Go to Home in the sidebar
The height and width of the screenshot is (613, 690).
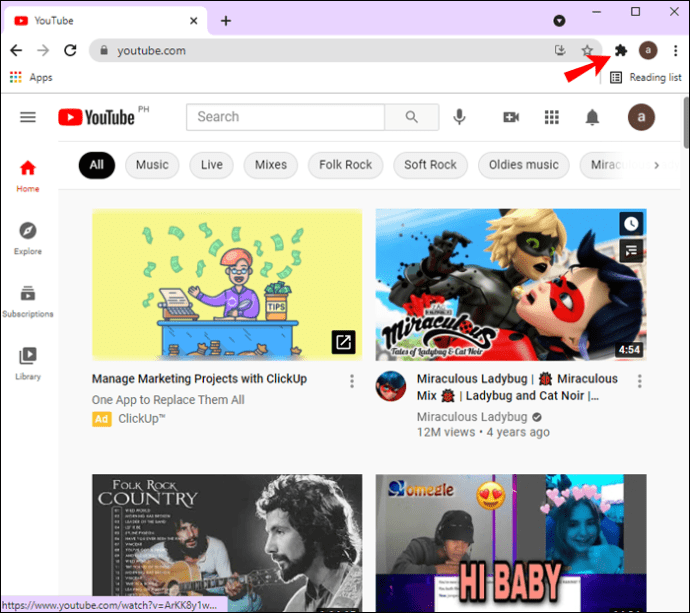28,176
